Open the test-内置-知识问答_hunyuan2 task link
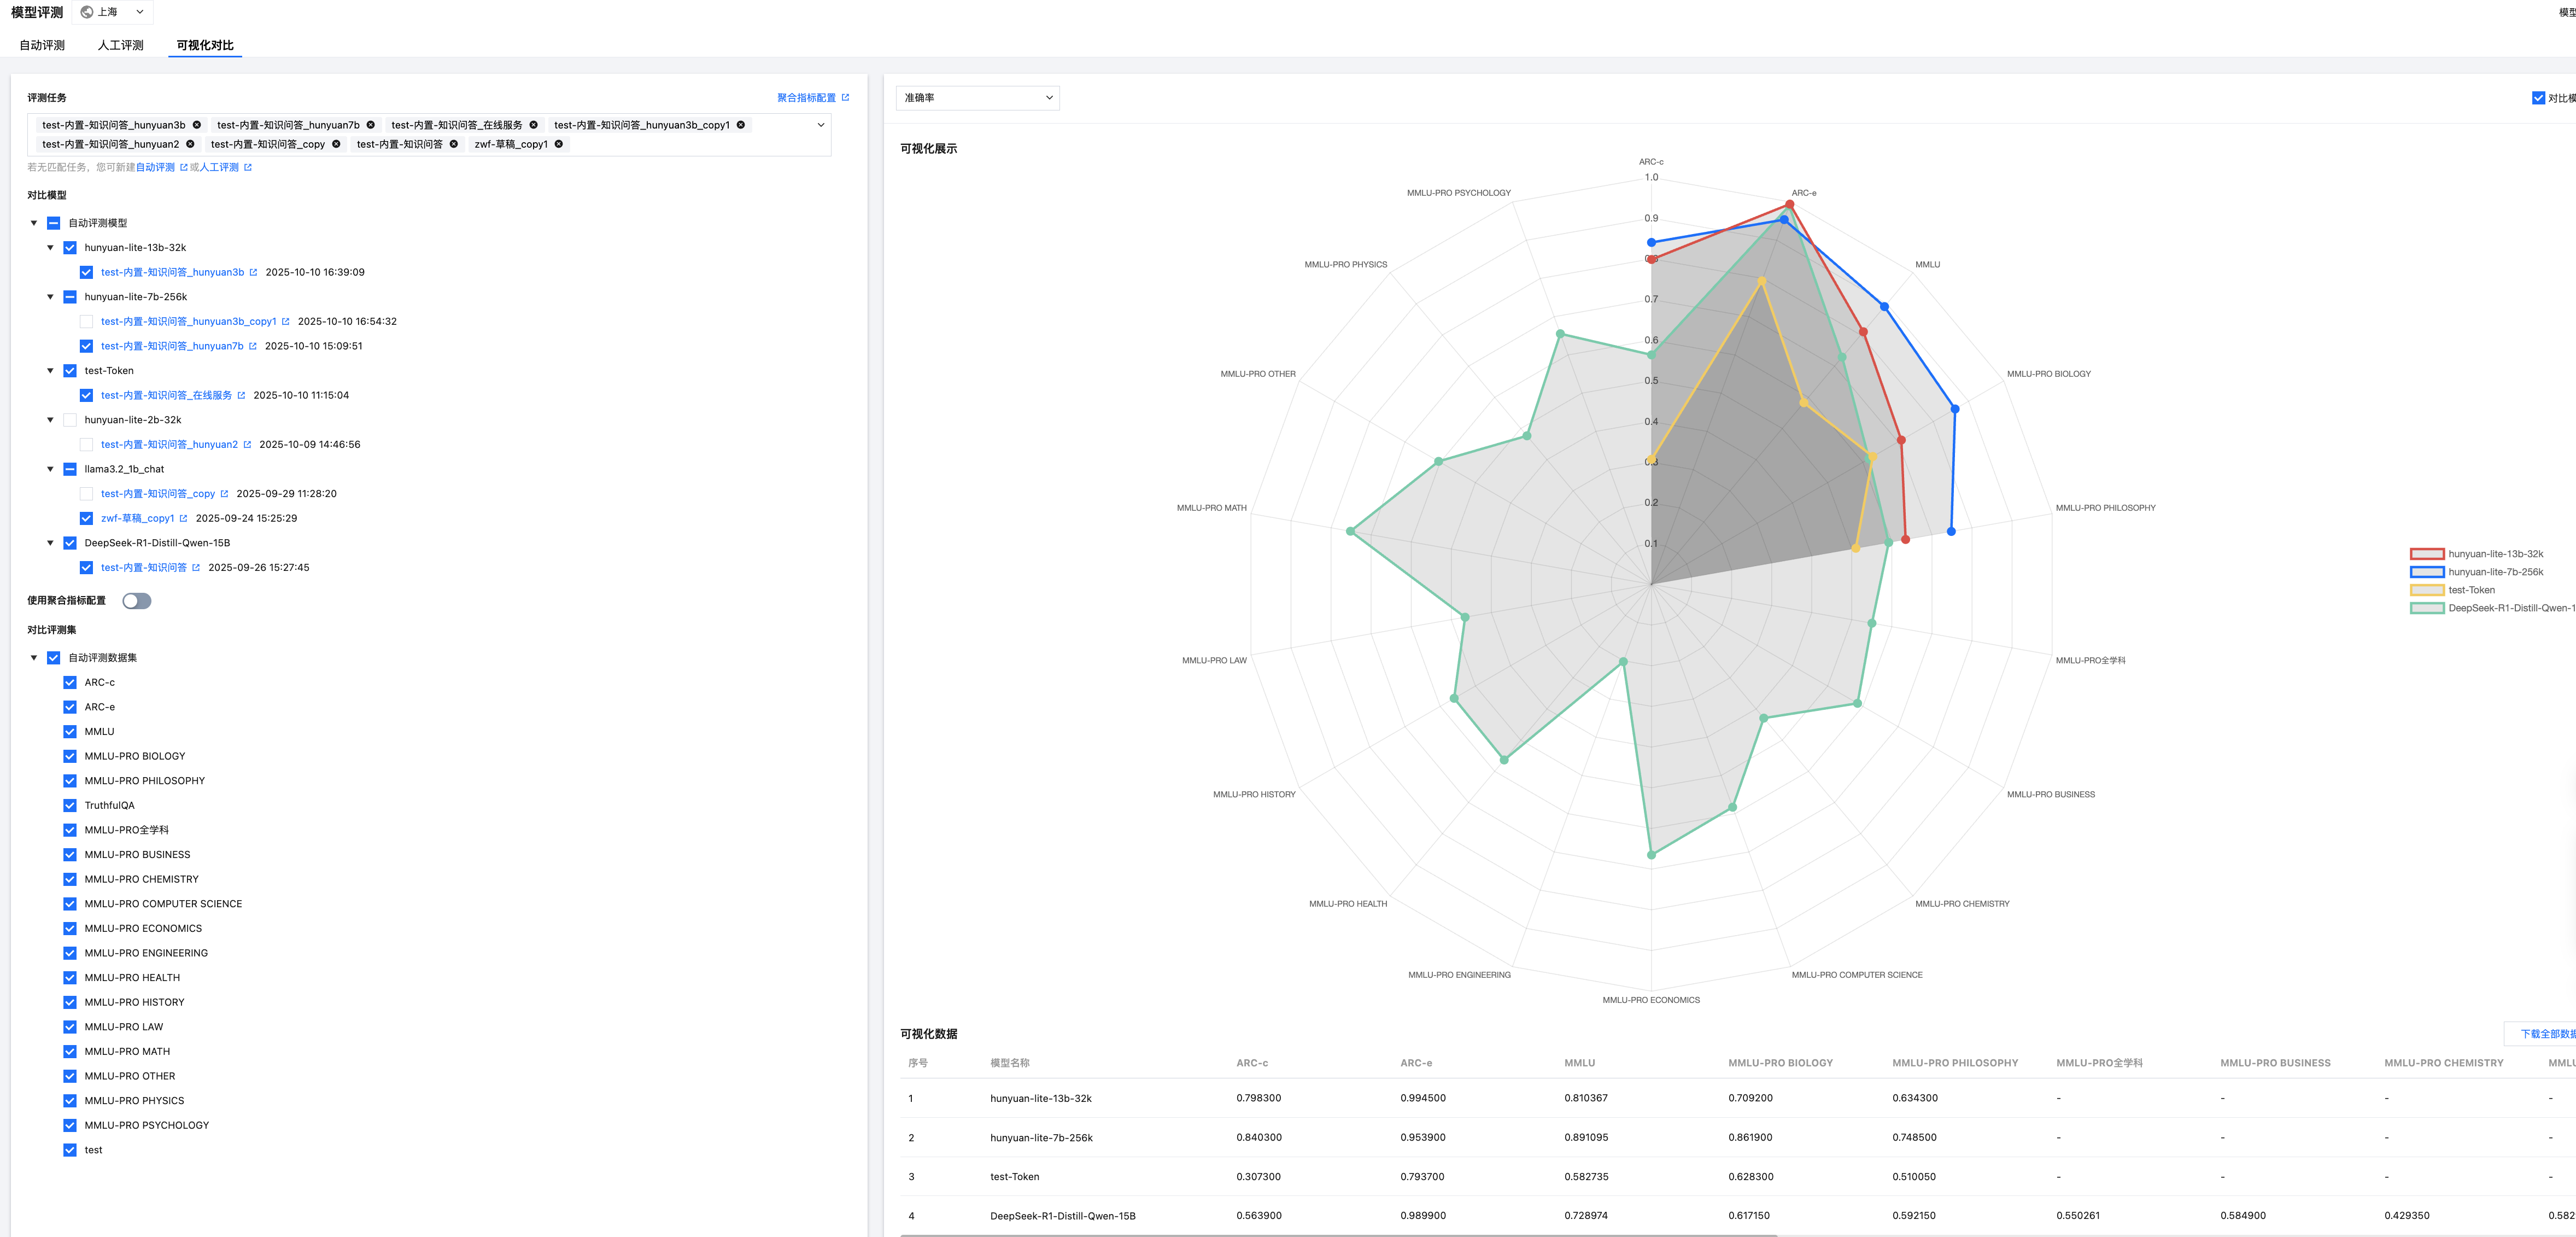 (x=169, y=444)
